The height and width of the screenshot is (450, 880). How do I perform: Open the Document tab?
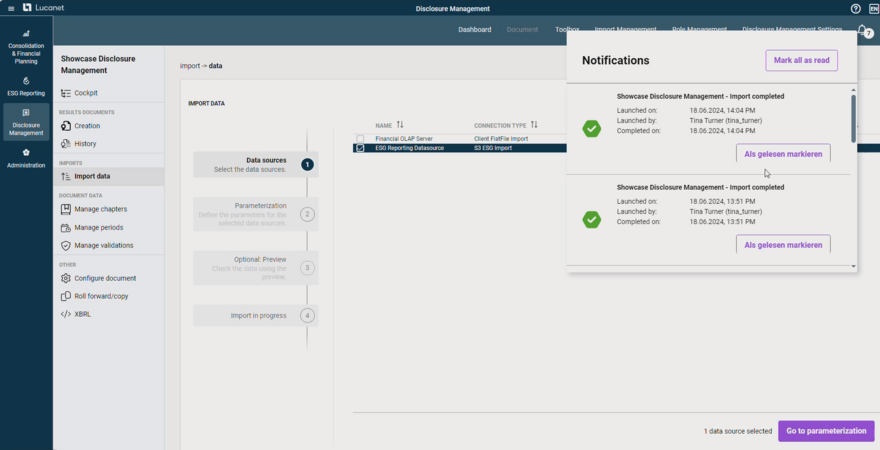522,30
